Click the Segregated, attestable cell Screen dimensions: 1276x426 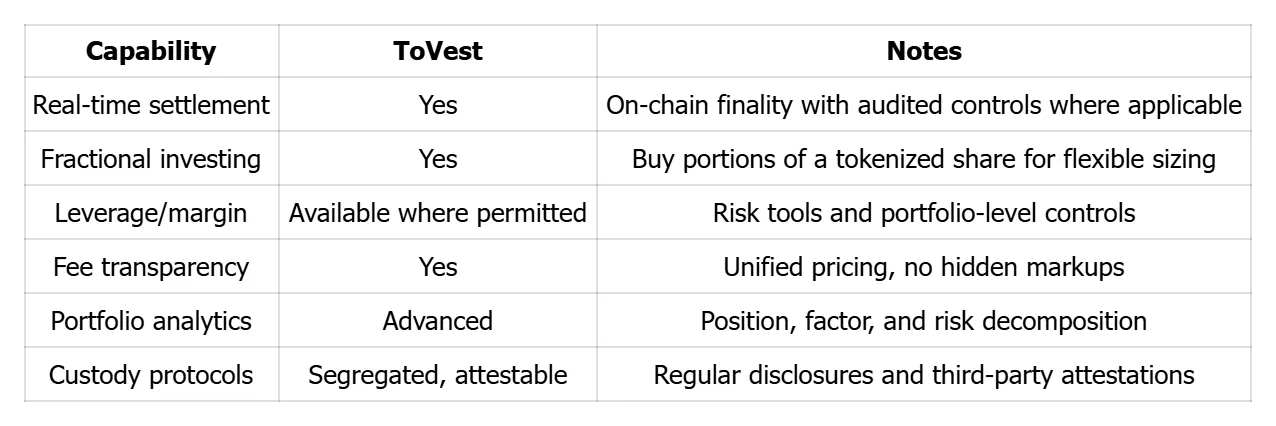point(438,375)
